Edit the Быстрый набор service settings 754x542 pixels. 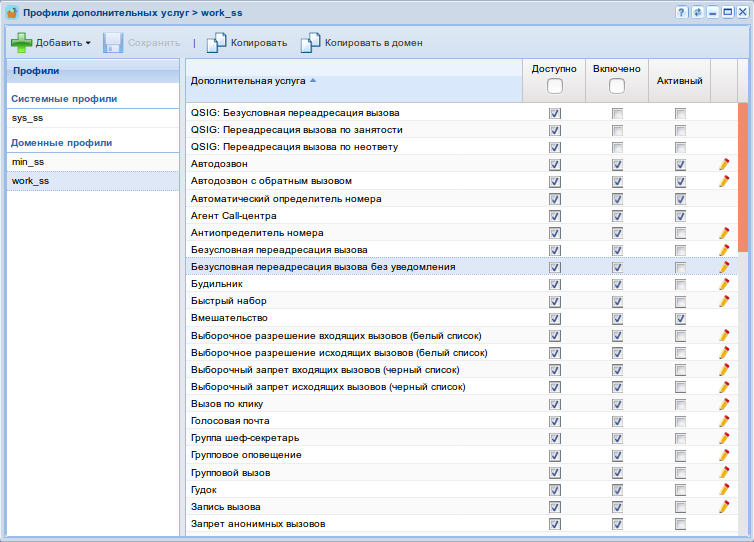click(724, 301)
